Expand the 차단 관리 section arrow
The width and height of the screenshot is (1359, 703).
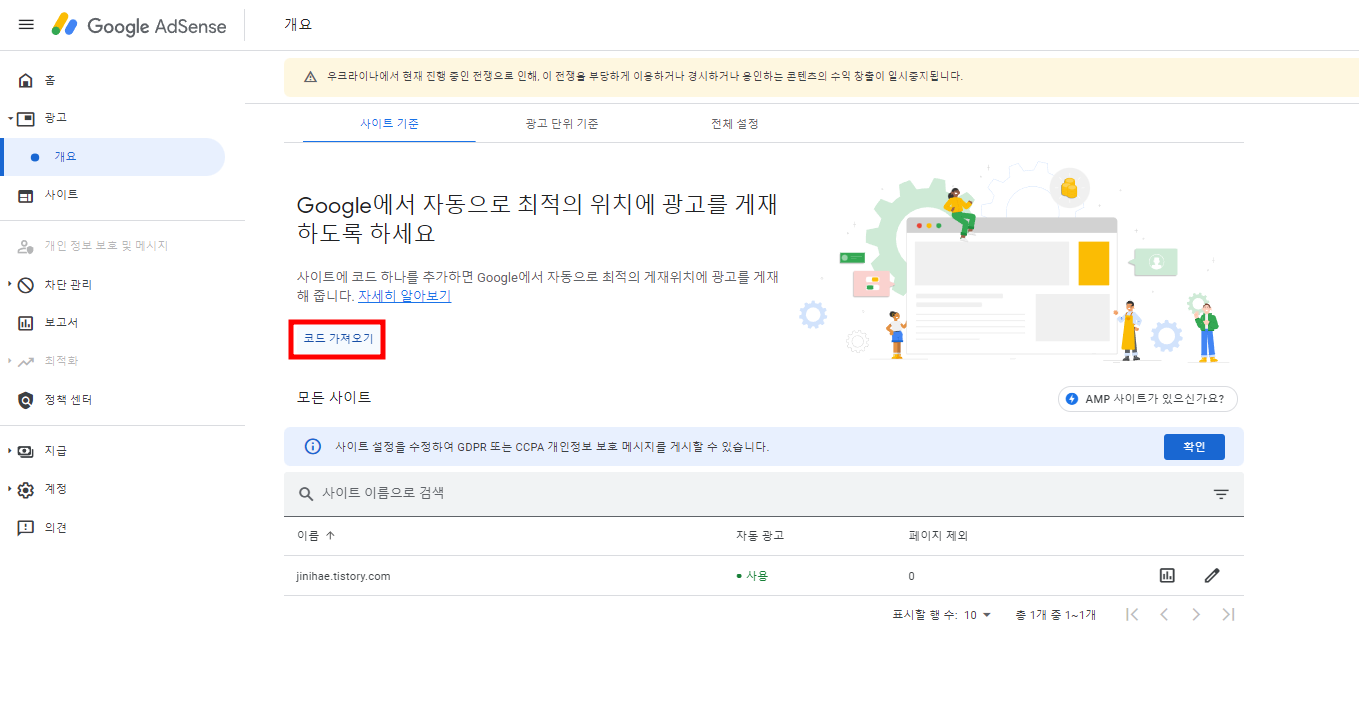tap(10, 284)
